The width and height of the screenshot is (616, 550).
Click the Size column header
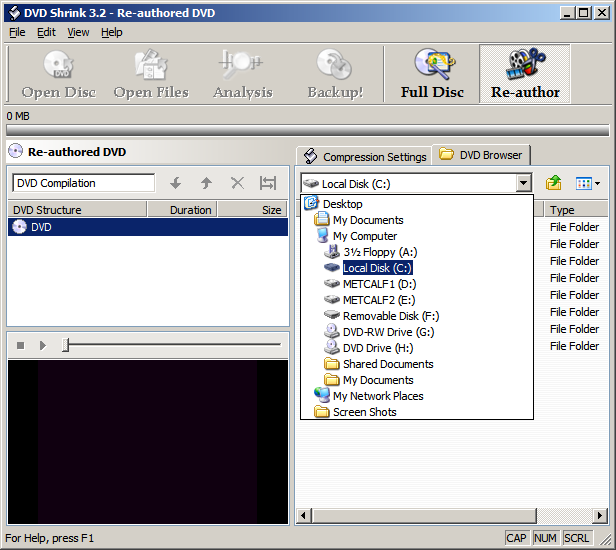(252, 210)
